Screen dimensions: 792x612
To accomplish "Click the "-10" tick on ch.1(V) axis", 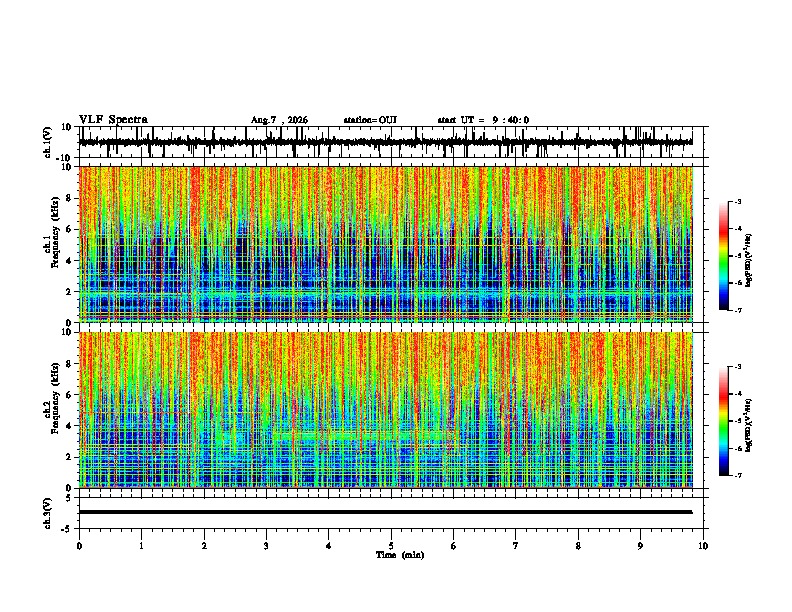I will 65,158.
